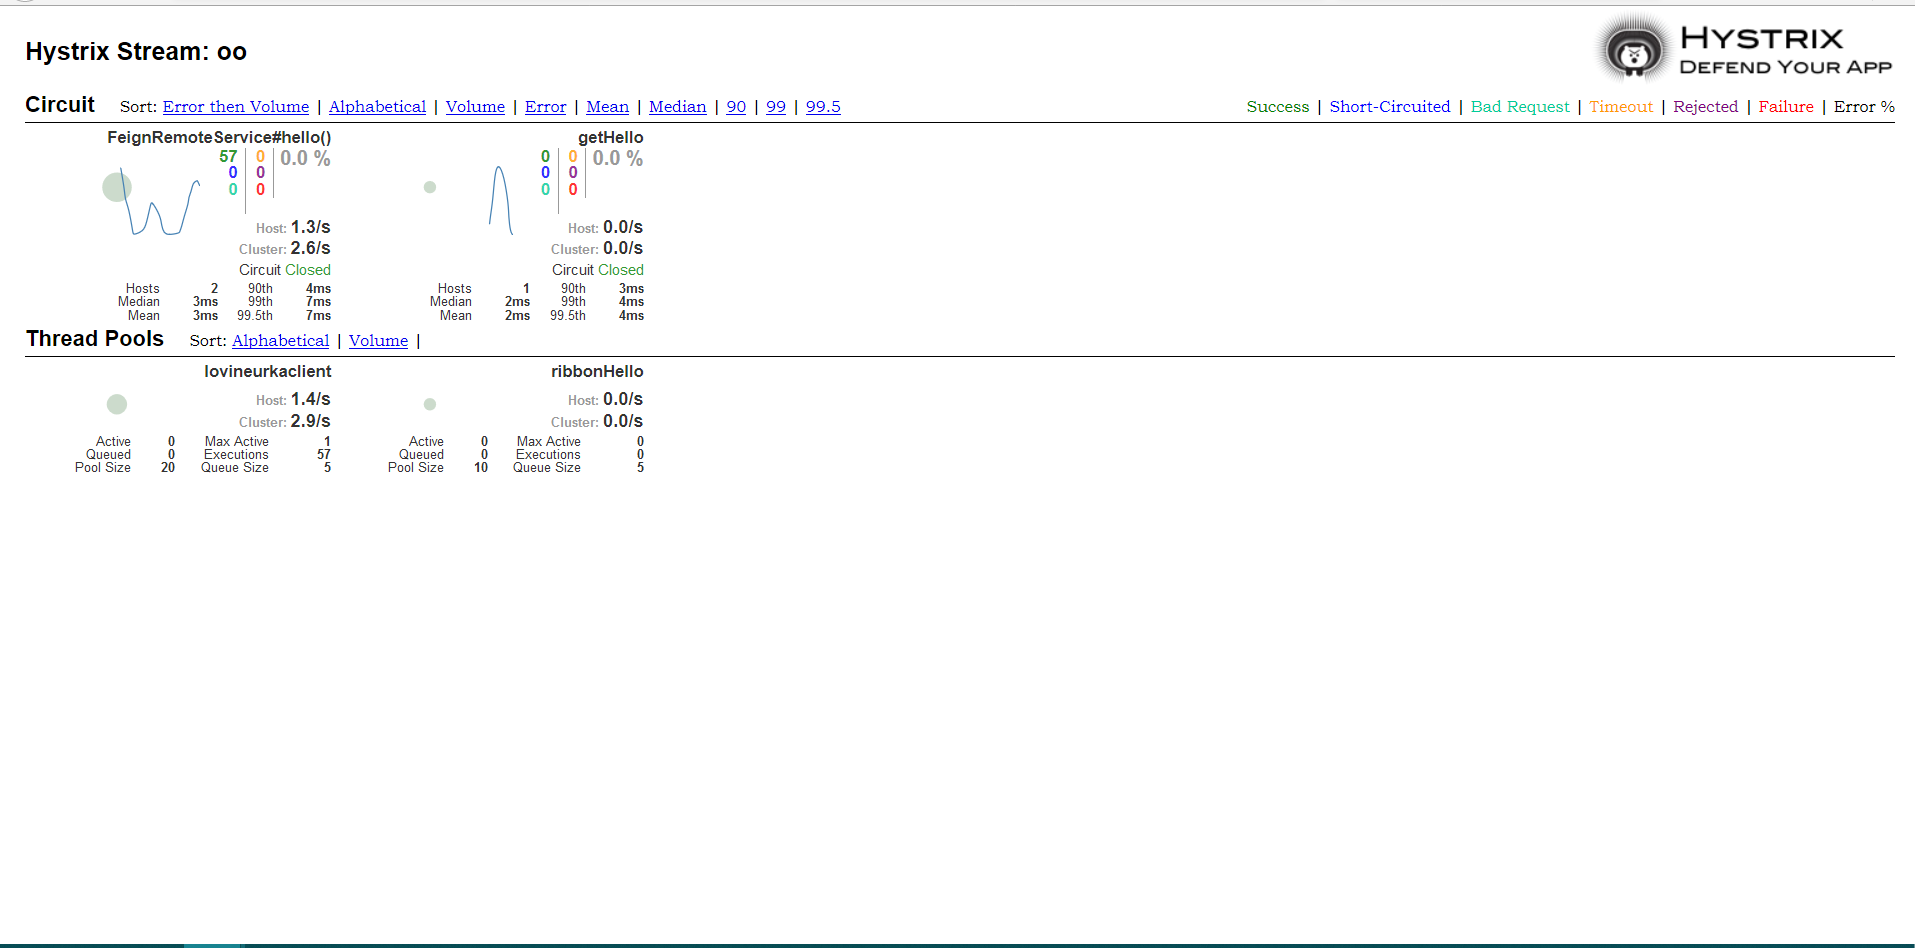Click the FeignRemoteService#hello() traffic circle
Viewport: 1915px width, 948px height.
pyautogui.click(x=117, y=187)
